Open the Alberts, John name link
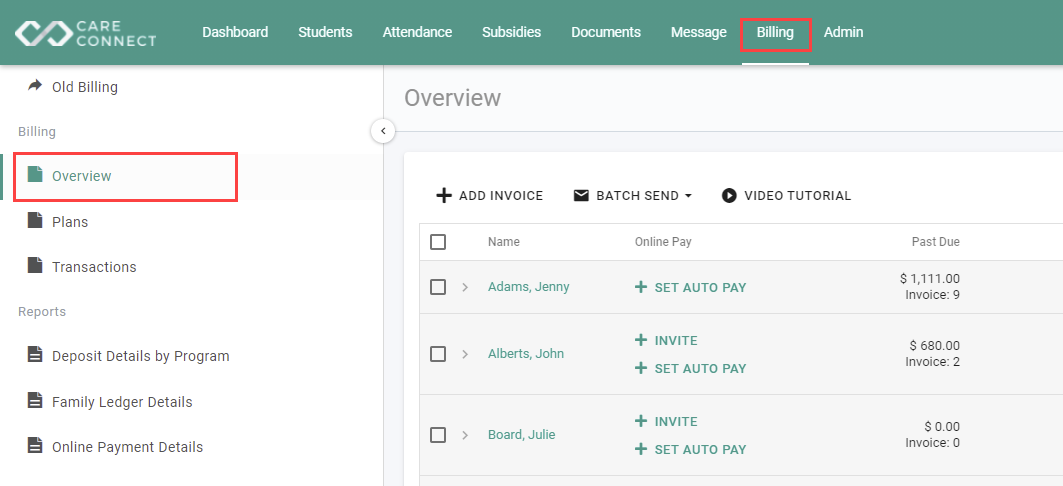1063x486 pixels. [x=526, y=353]
